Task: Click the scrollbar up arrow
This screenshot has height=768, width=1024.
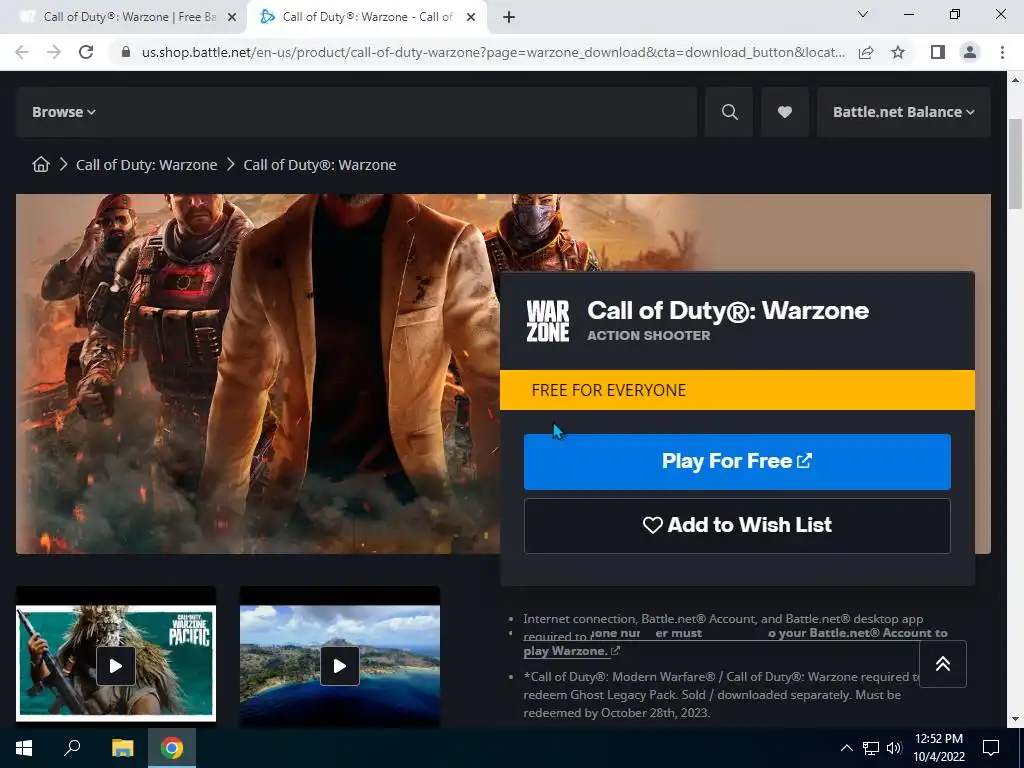Action: [x=1014, y=80]
